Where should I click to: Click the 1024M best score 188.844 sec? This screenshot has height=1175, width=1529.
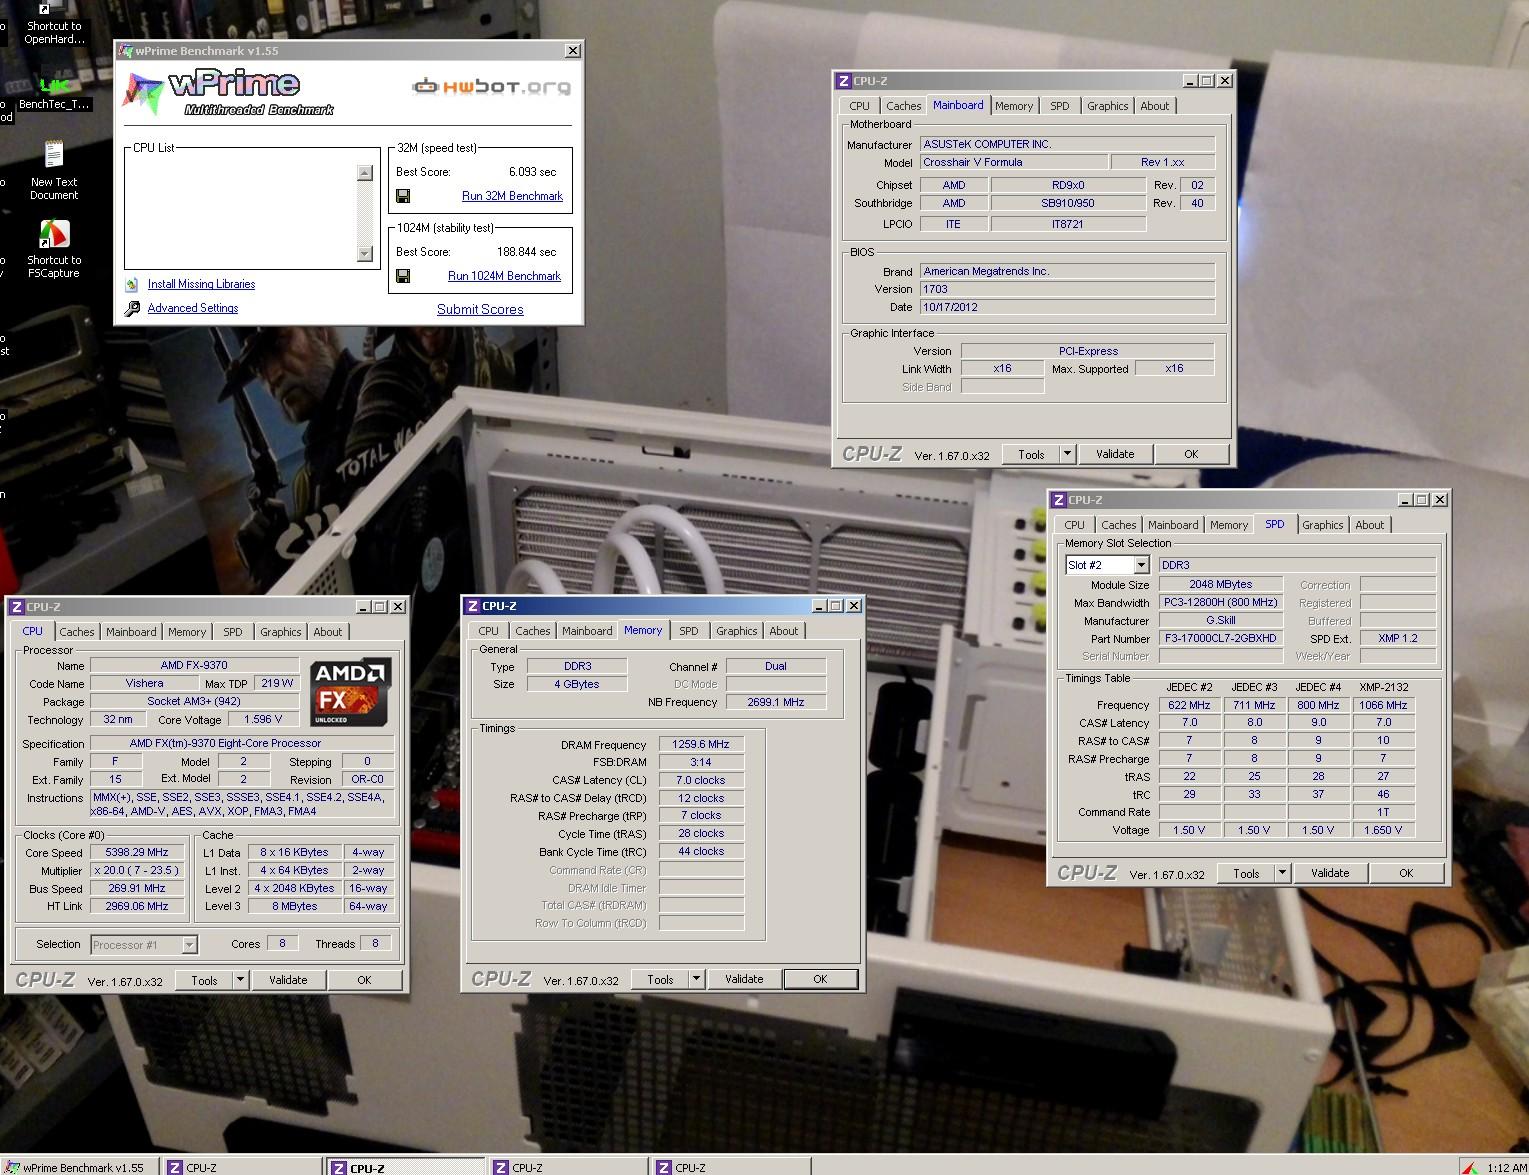click(526, 252)
